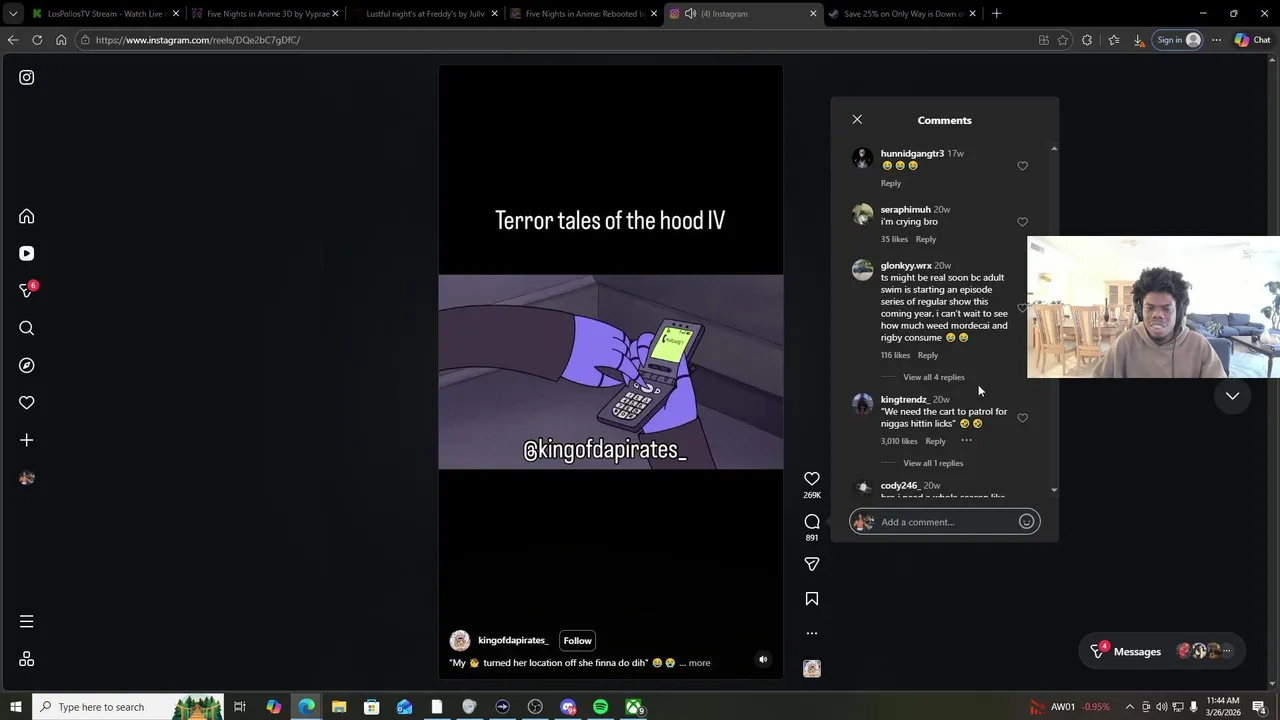Reply to hunnidgangtr3's comment

tap(891, 184)
